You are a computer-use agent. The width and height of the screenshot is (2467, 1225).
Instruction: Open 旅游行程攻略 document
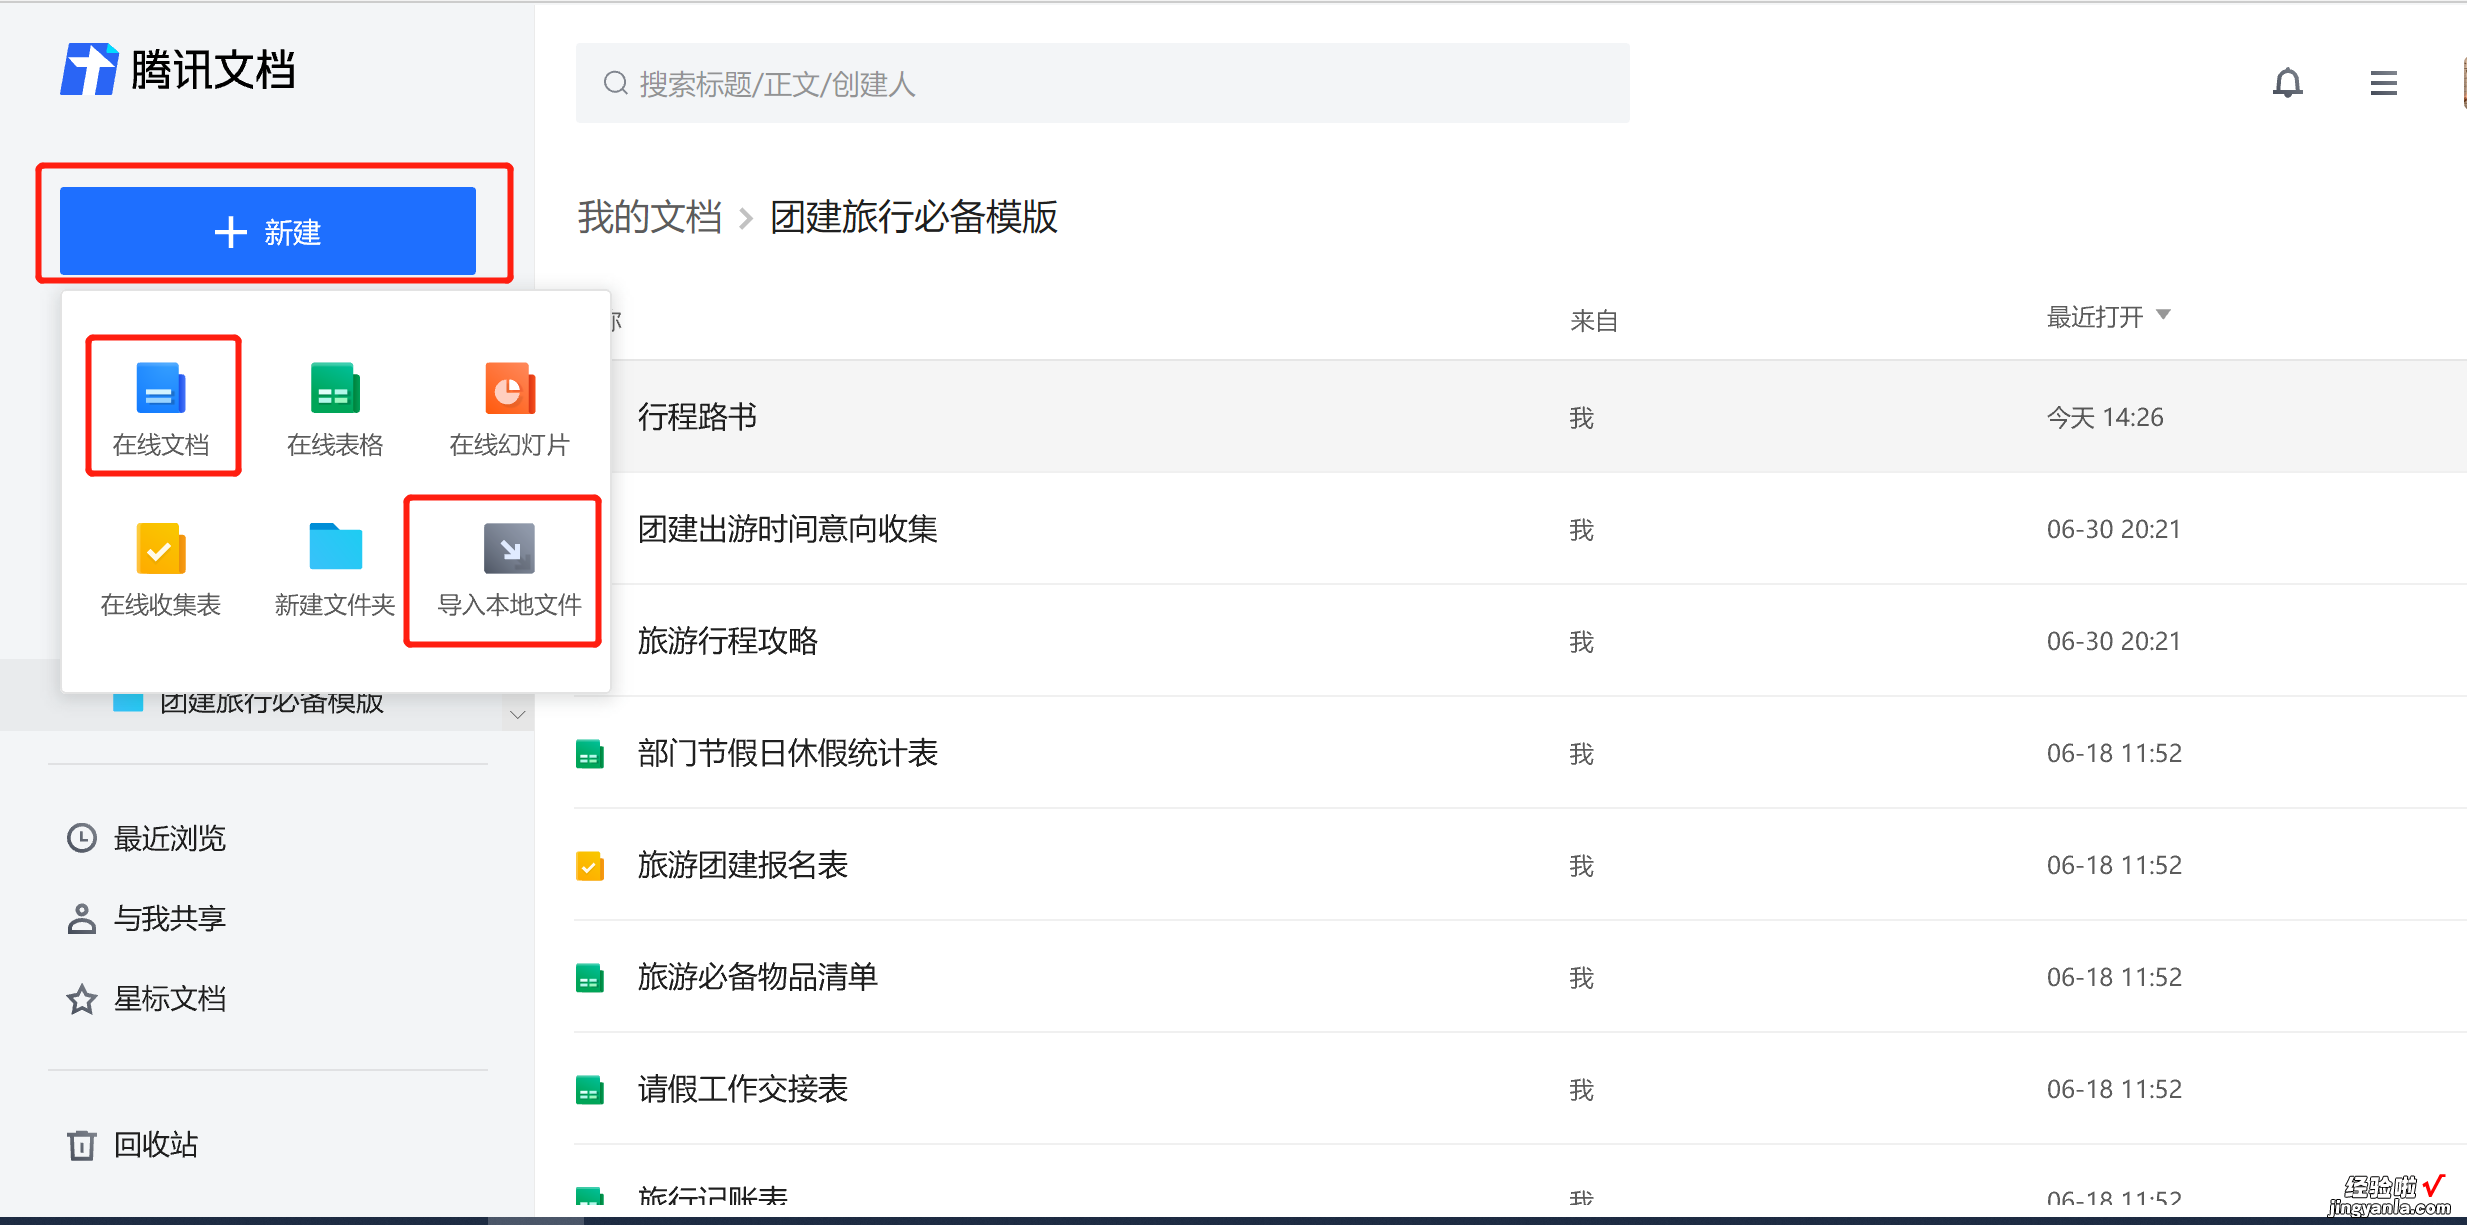(x=728, y=641)
